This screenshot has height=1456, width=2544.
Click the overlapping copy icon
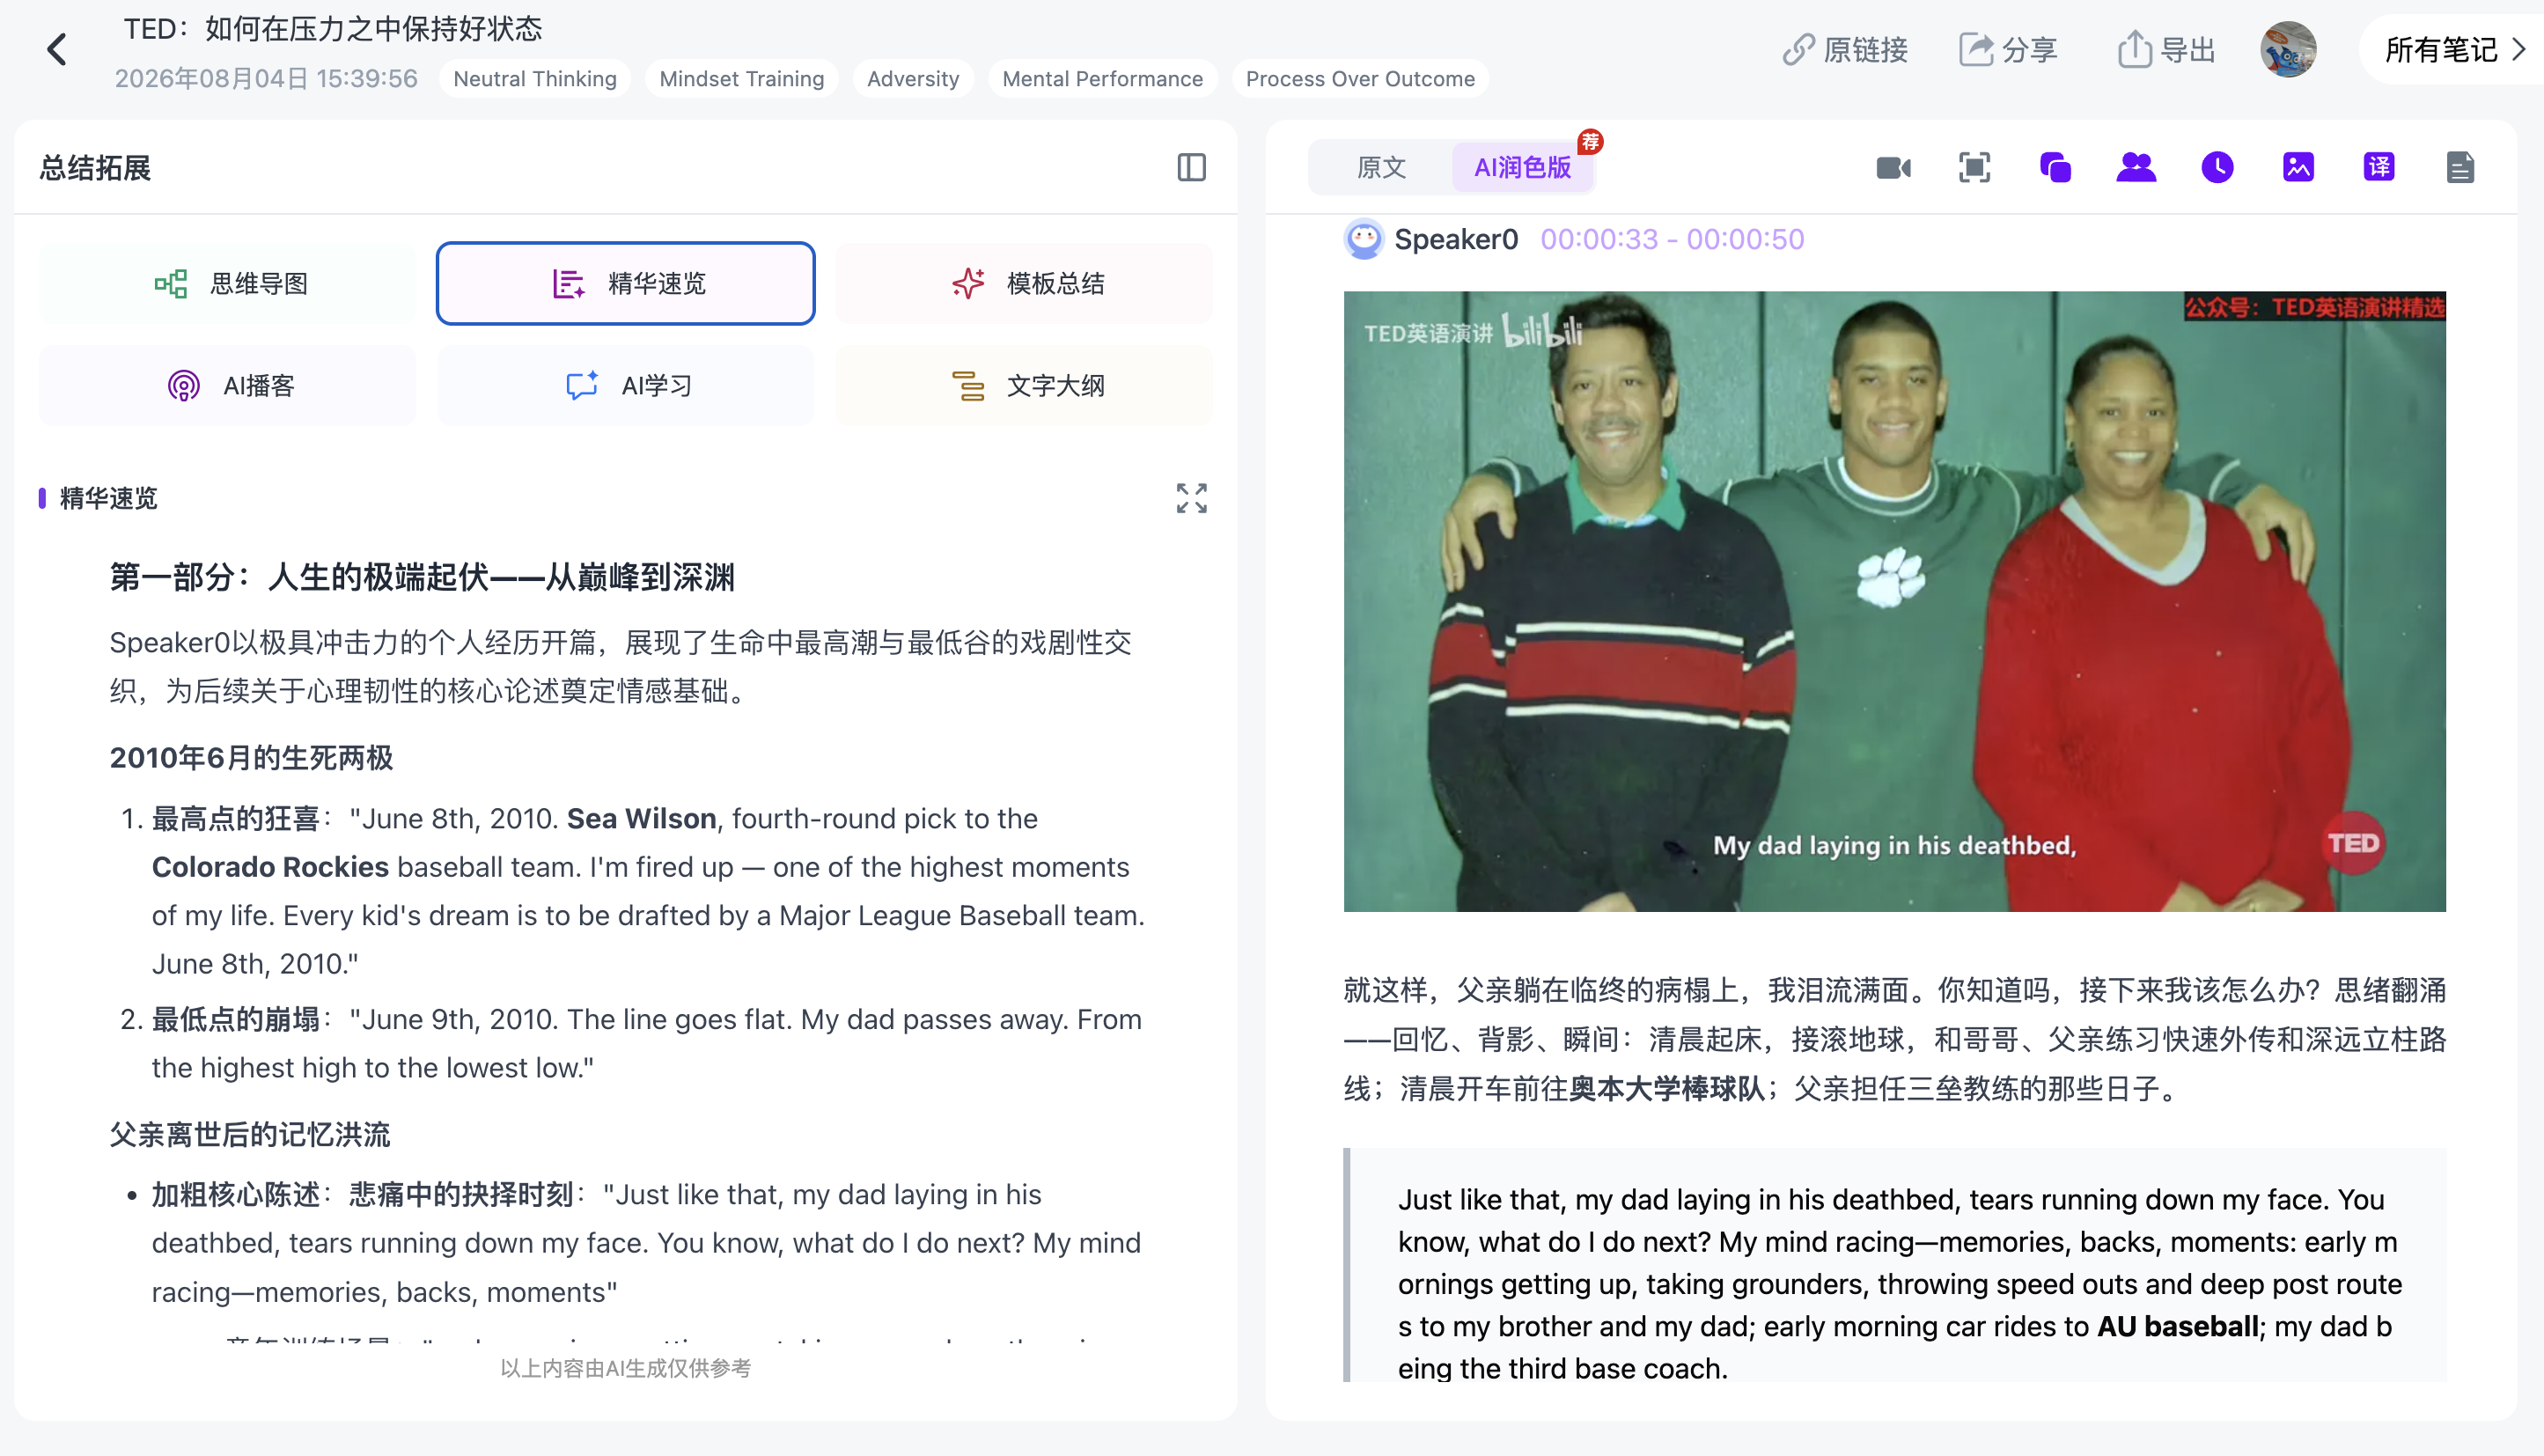tap(2055, 167)
